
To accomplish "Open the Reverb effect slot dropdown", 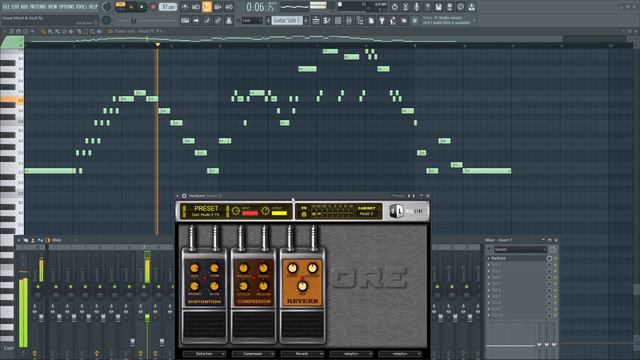I will click(302, 354).
